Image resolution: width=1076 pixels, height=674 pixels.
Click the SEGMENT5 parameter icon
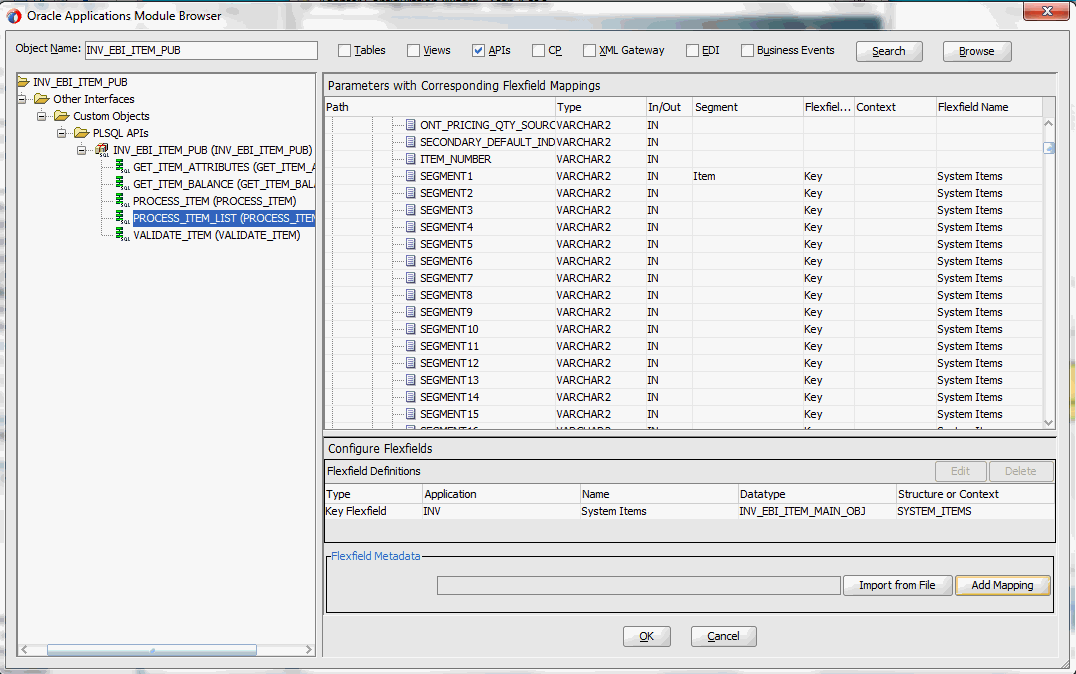pos(410,244)
